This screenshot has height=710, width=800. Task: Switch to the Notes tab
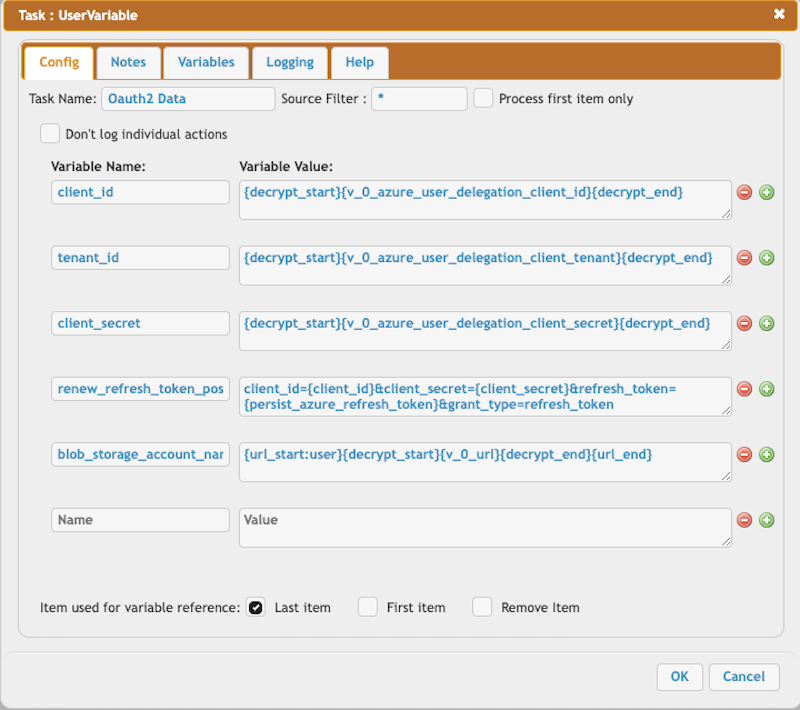129,63
